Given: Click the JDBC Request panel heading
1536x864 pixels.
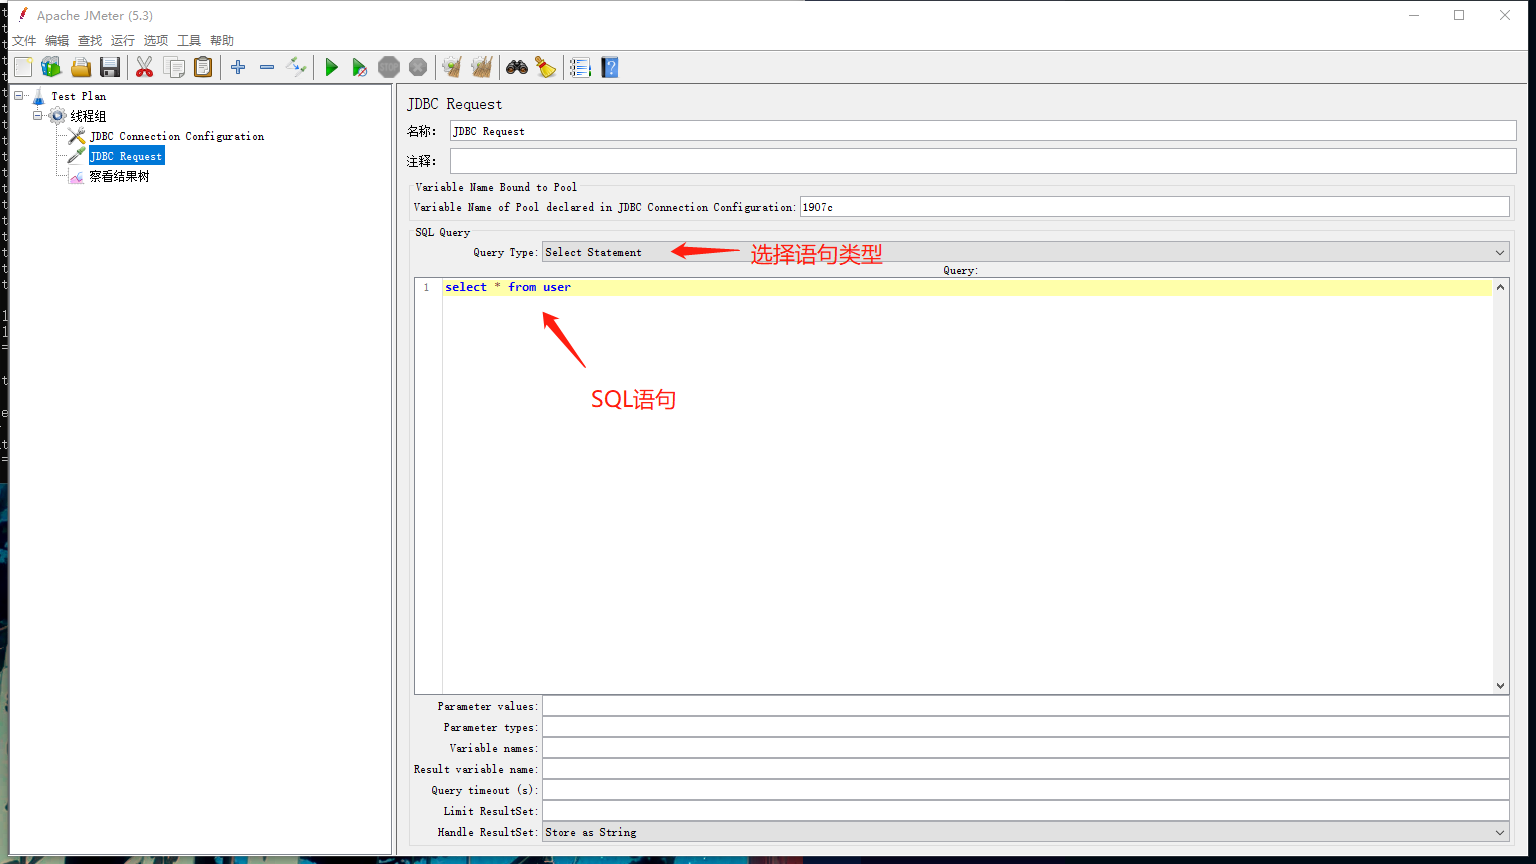Looking at the screenshot, I should tap(455, 104).
